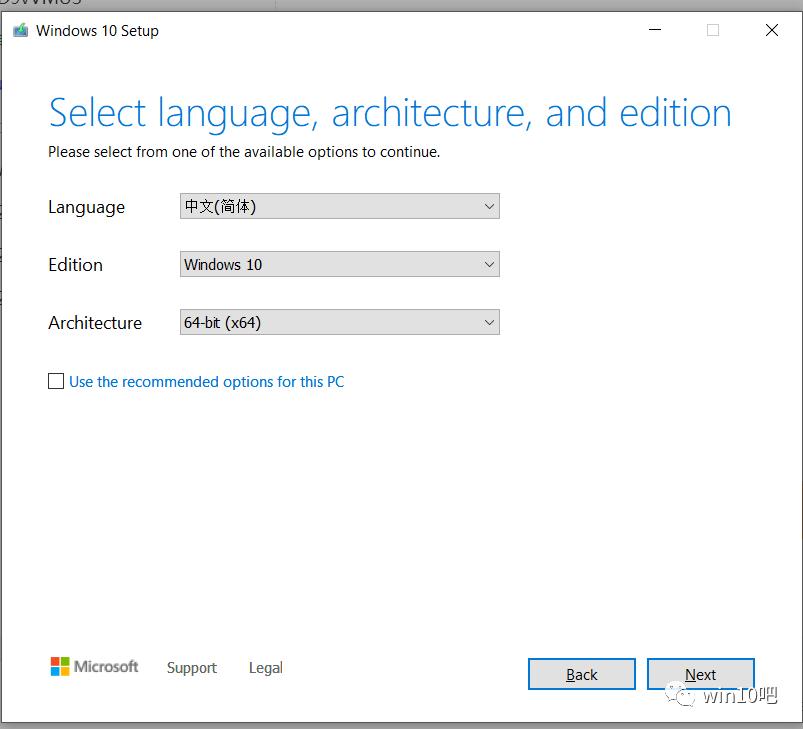Close the Windows 10 Setup window
Image resolution: width=803 pixels, height=729 pixels.
(772, 30)
